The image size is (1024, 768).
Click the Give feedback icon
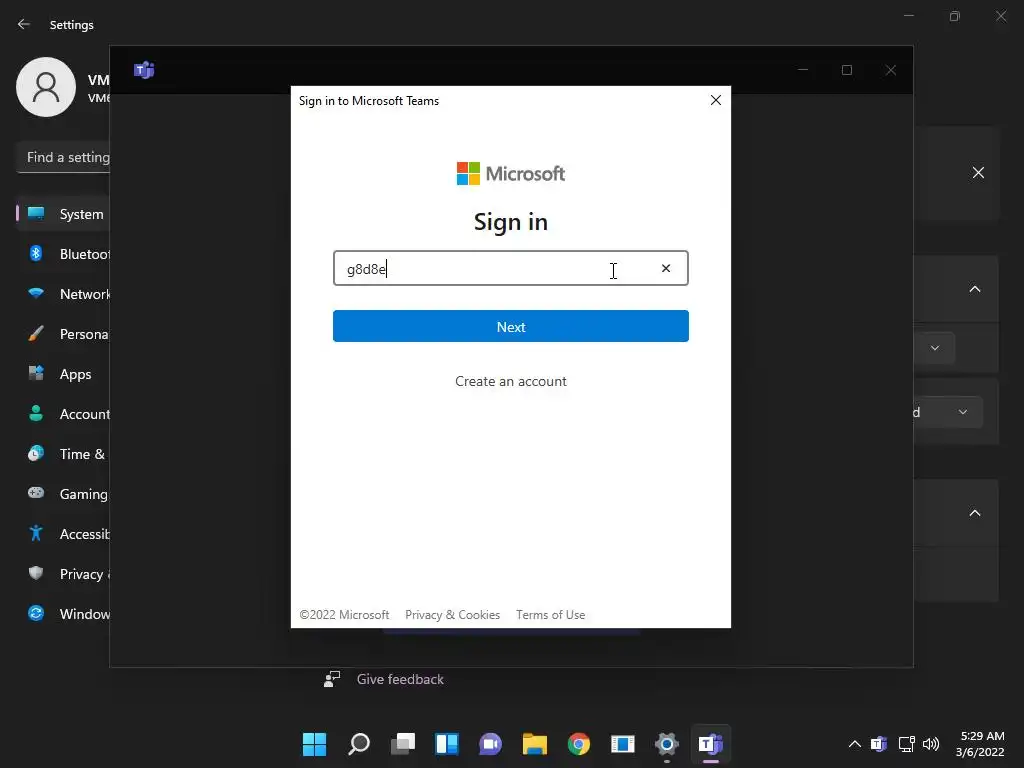tap(332, 679)
